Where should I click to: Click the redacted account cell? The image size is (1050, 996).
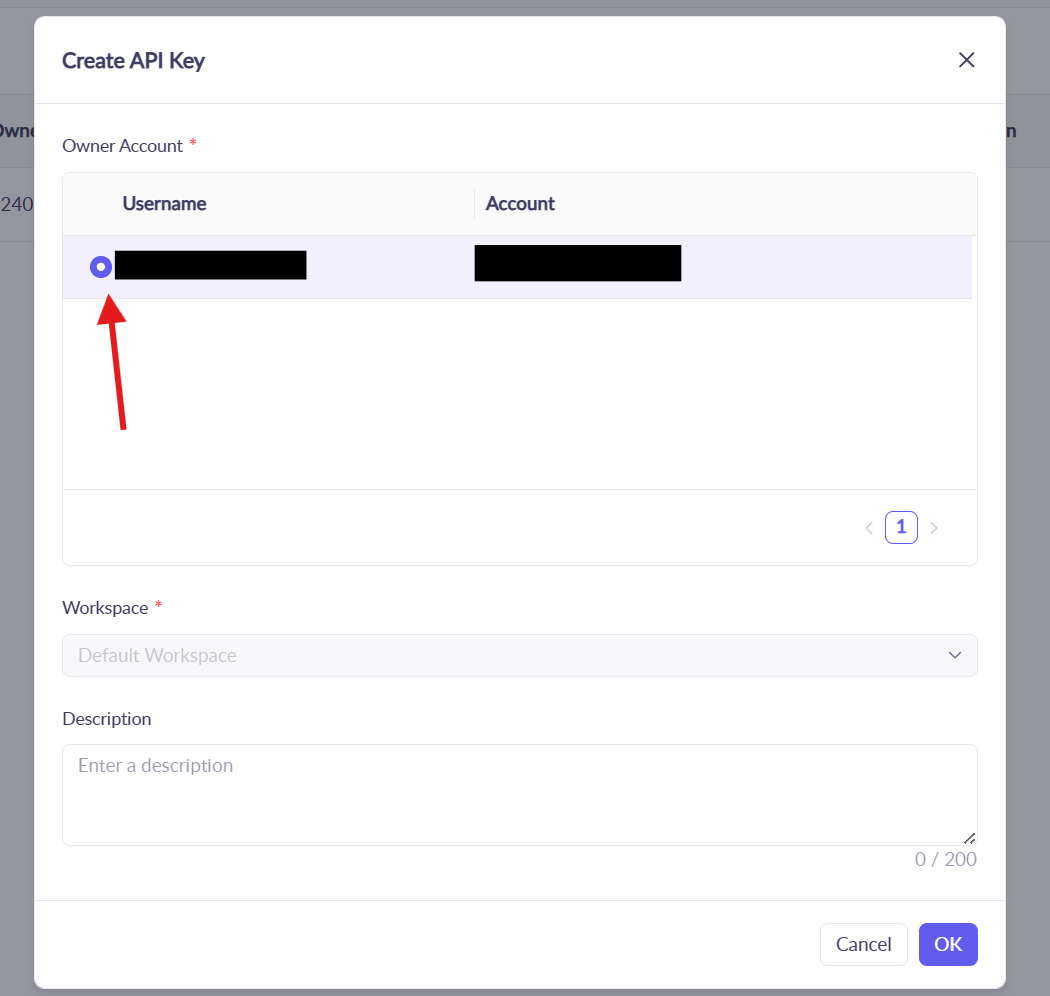[x=578, y=263]
